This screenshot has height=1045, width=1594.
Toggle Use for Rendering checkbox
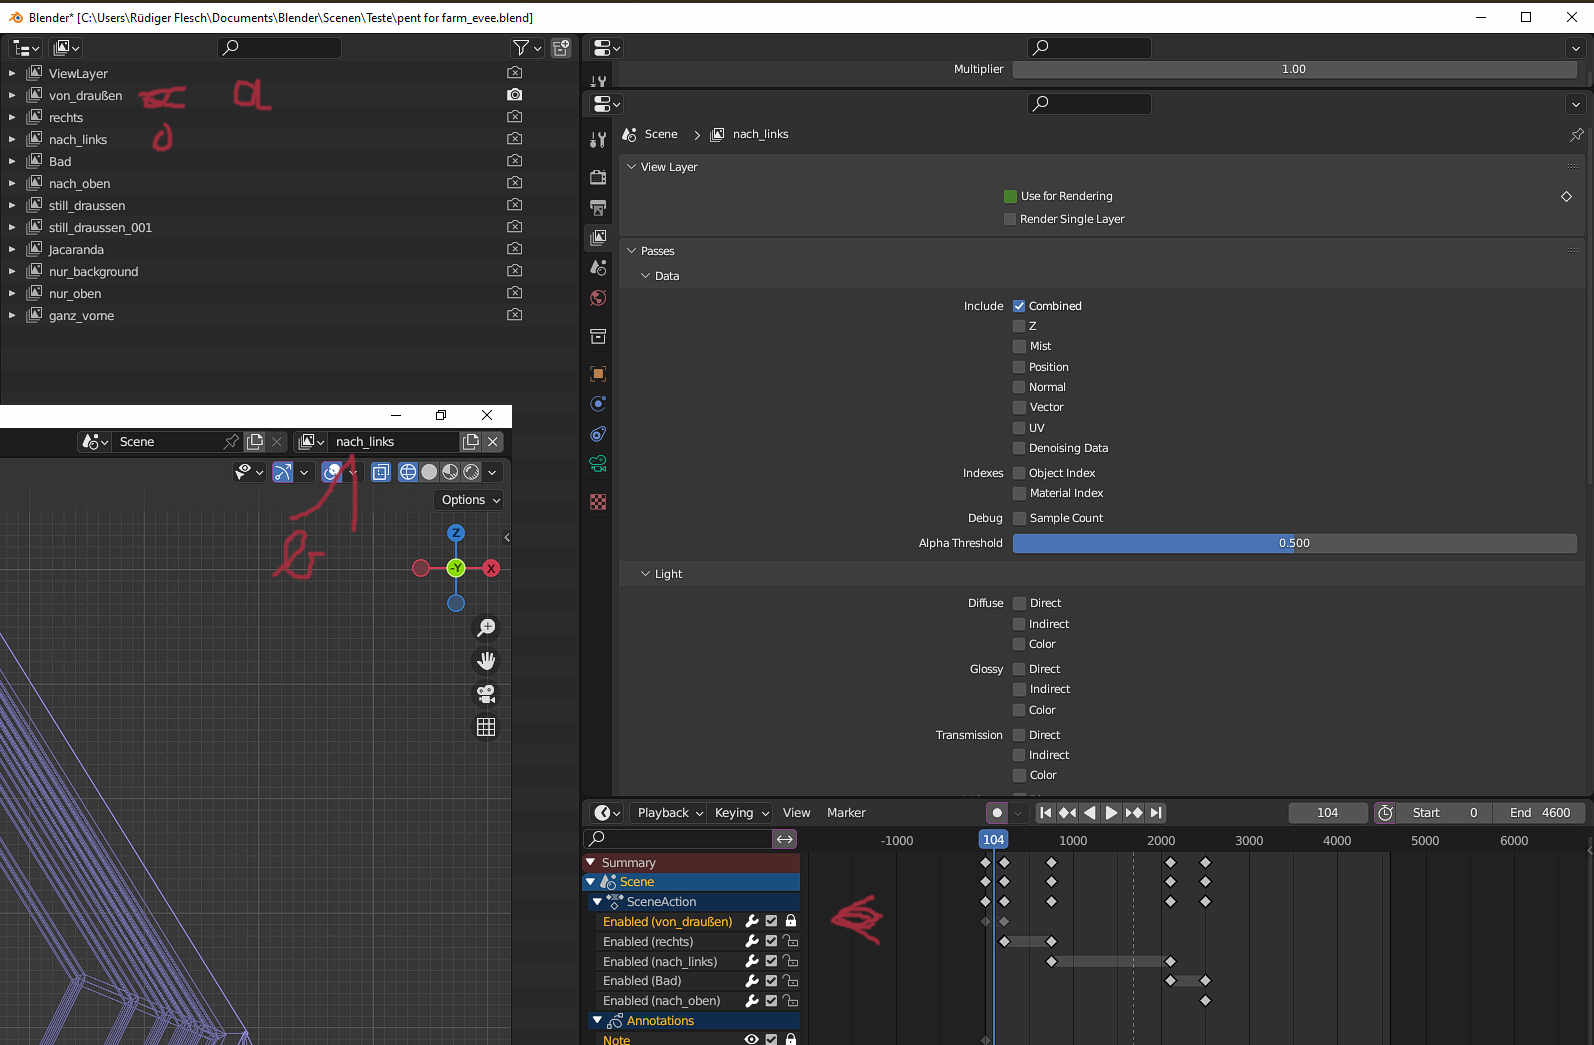[1010, 196]
